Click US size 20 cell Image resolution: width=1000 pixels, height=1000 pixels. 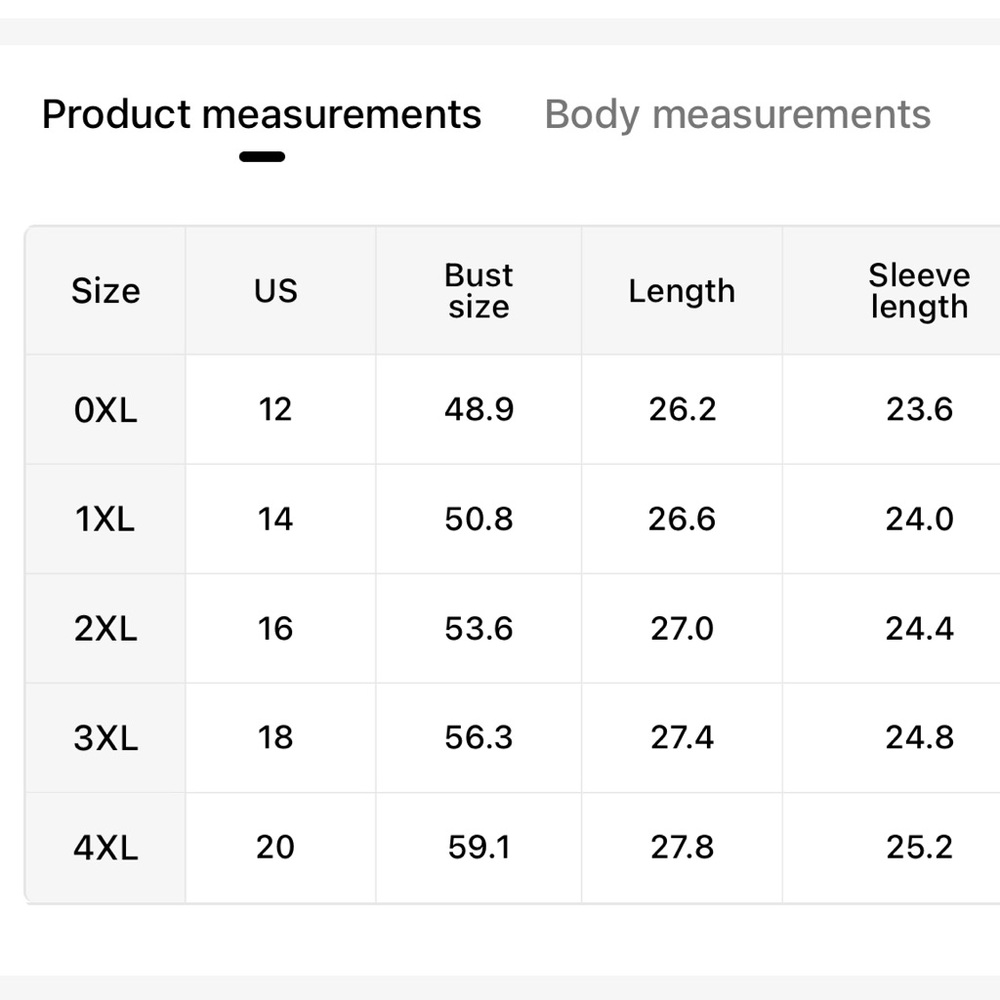tap(276, 847)
